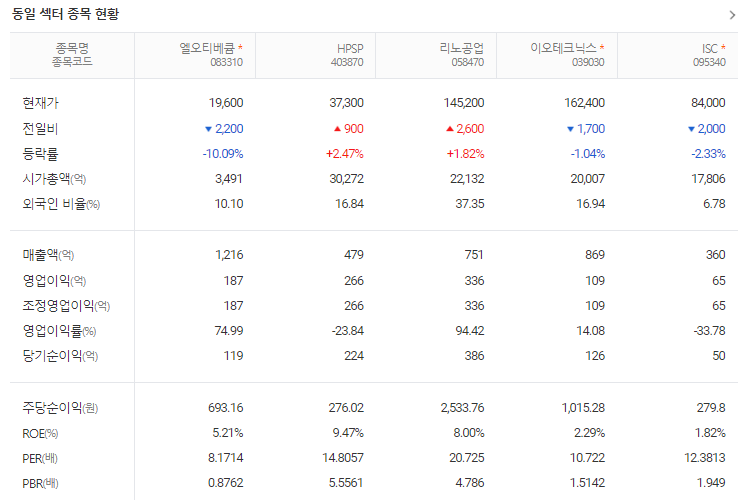Click revenue value 869
The width and height of the screenshot is (739, 500).
[595, 254]
